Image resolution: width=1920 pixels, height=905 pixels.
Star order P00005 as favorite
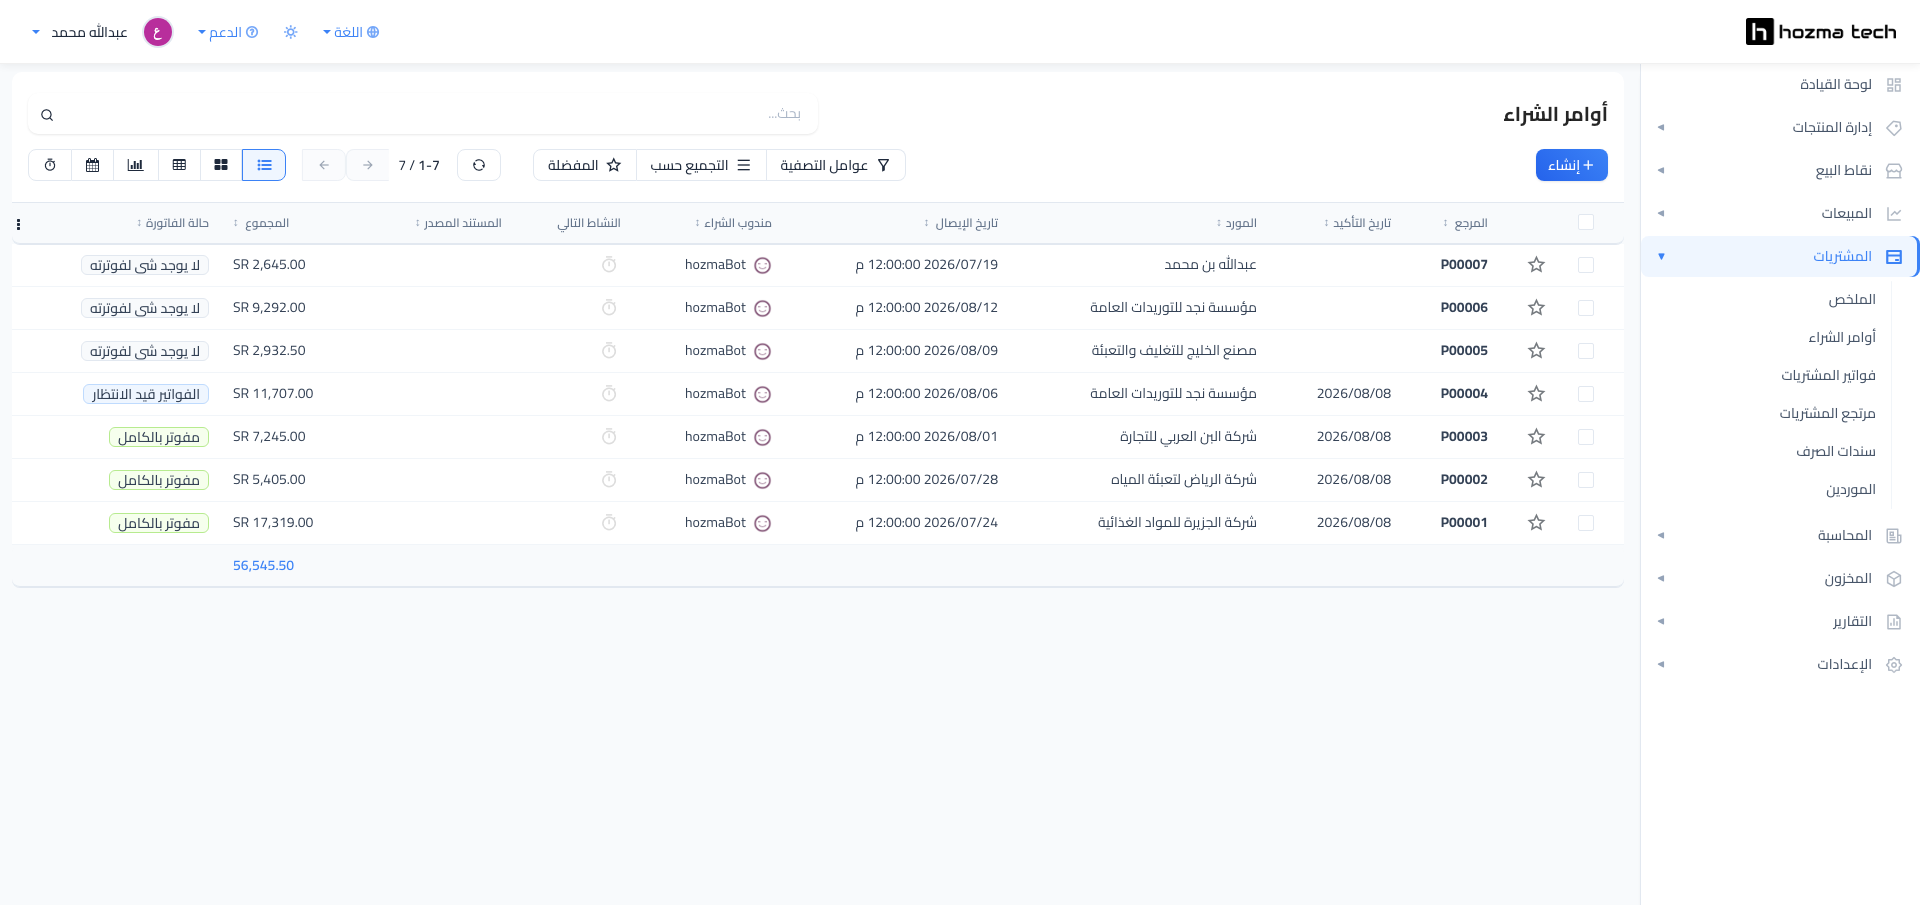pos(1537,351)
